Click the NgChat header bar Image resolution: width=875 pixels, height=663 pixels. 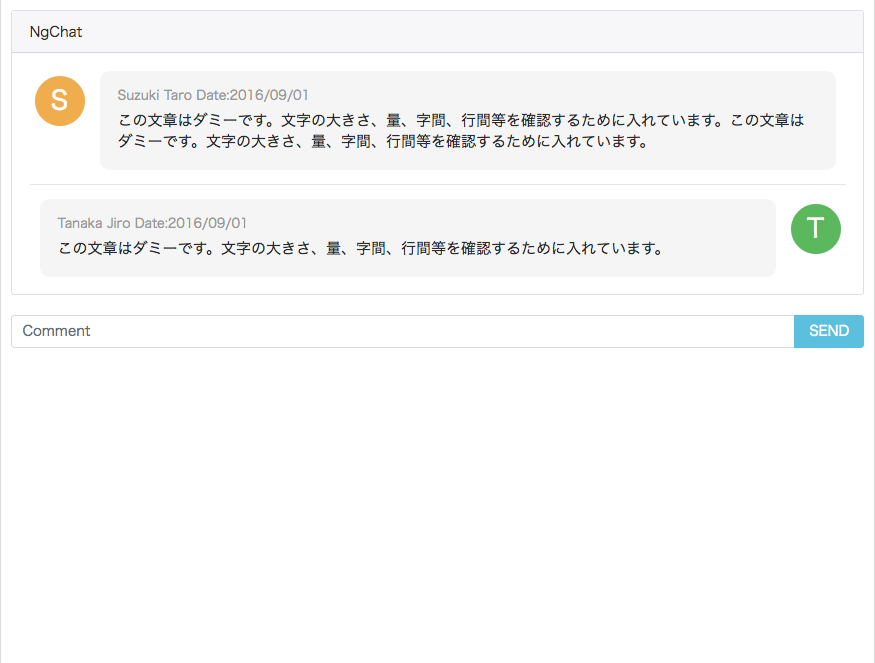coord(436,31)
